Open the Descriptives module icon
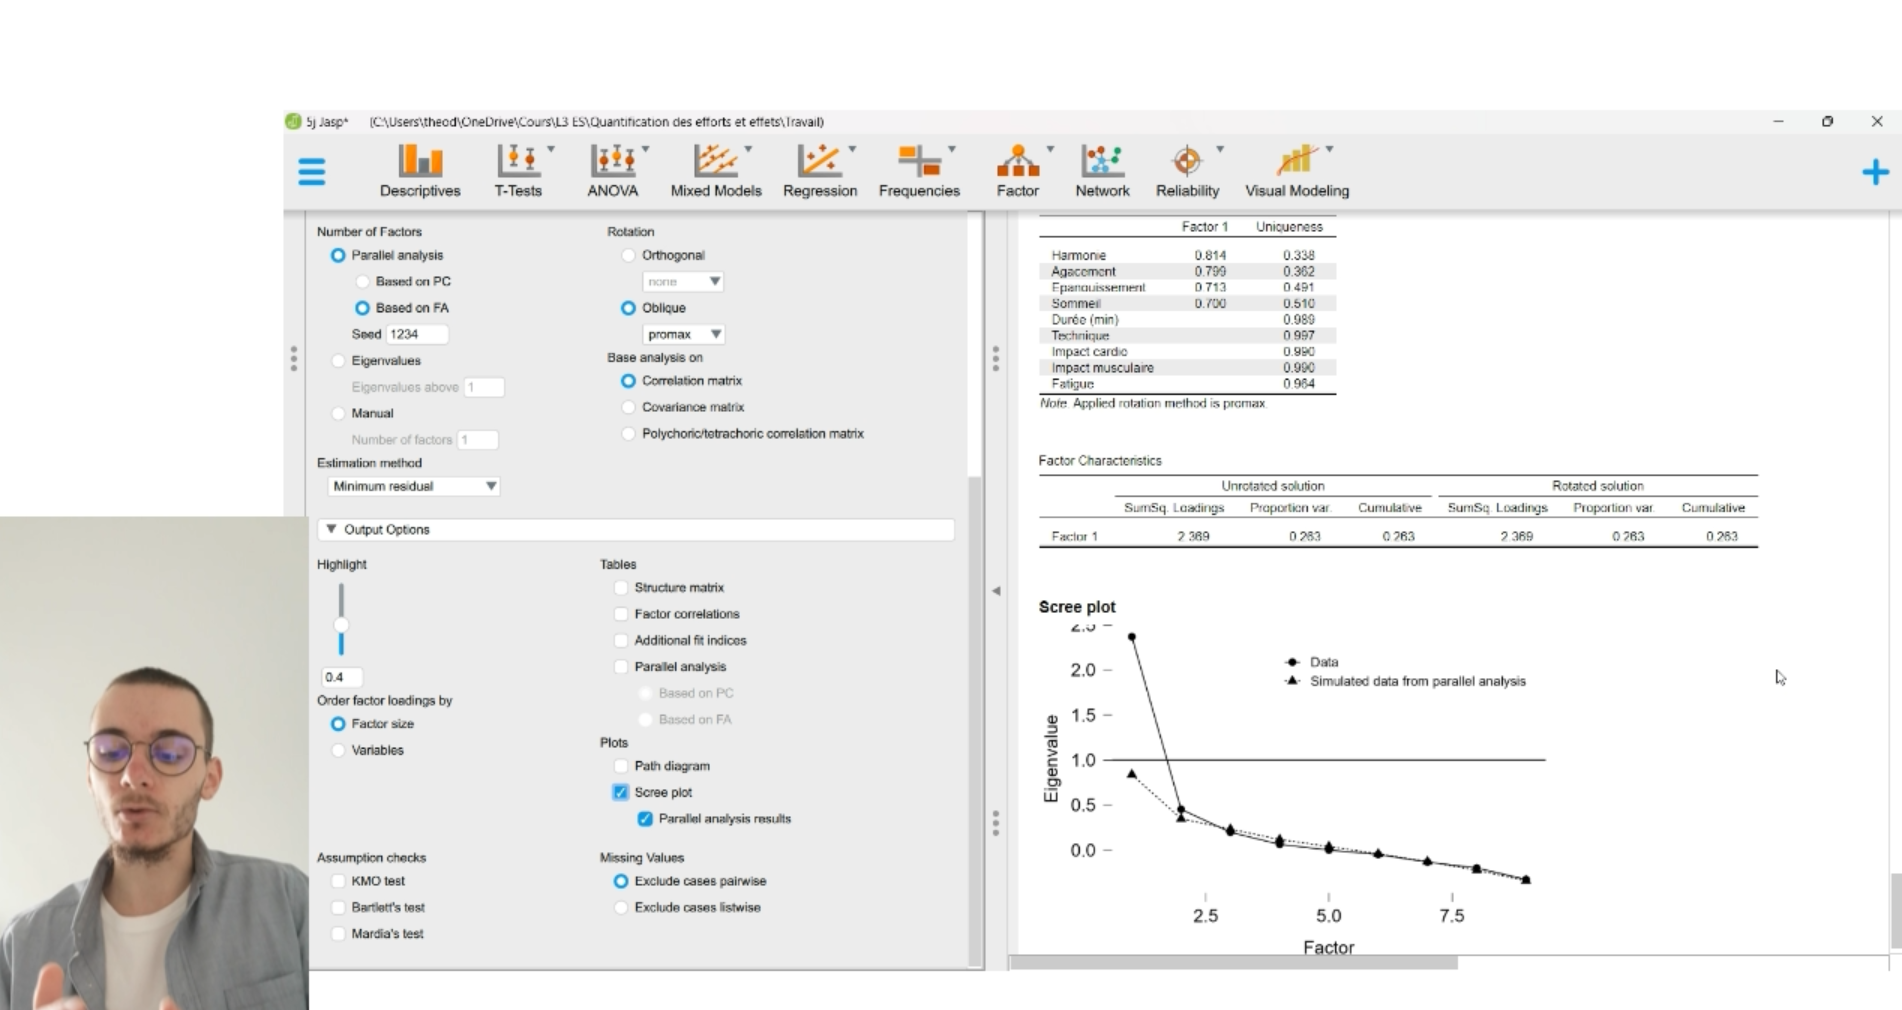 pos(420,170)
